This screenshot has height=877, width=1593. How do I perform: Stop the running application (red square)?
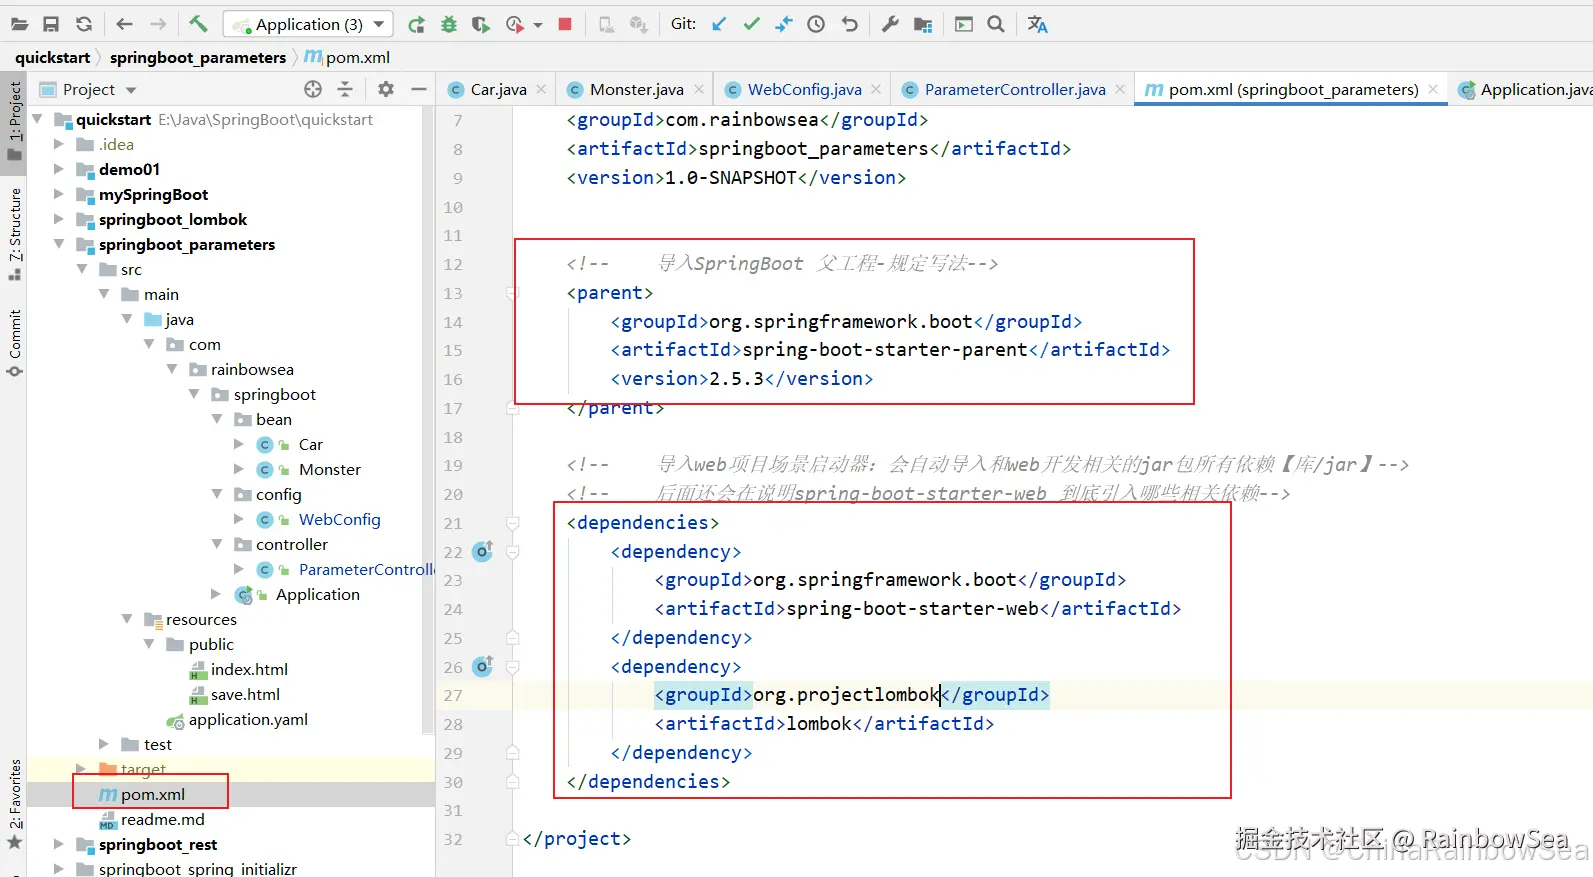coord(565,24)
